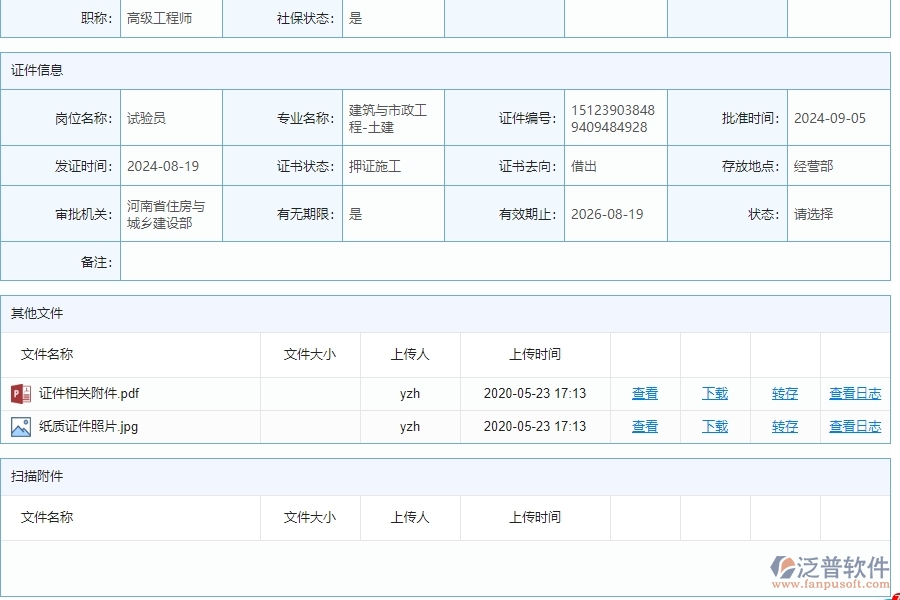Click 转存 for 纸质证件照片.jpg
This screenshot has width=900, height=600.
pyautogui.click(x=785, y=426)
